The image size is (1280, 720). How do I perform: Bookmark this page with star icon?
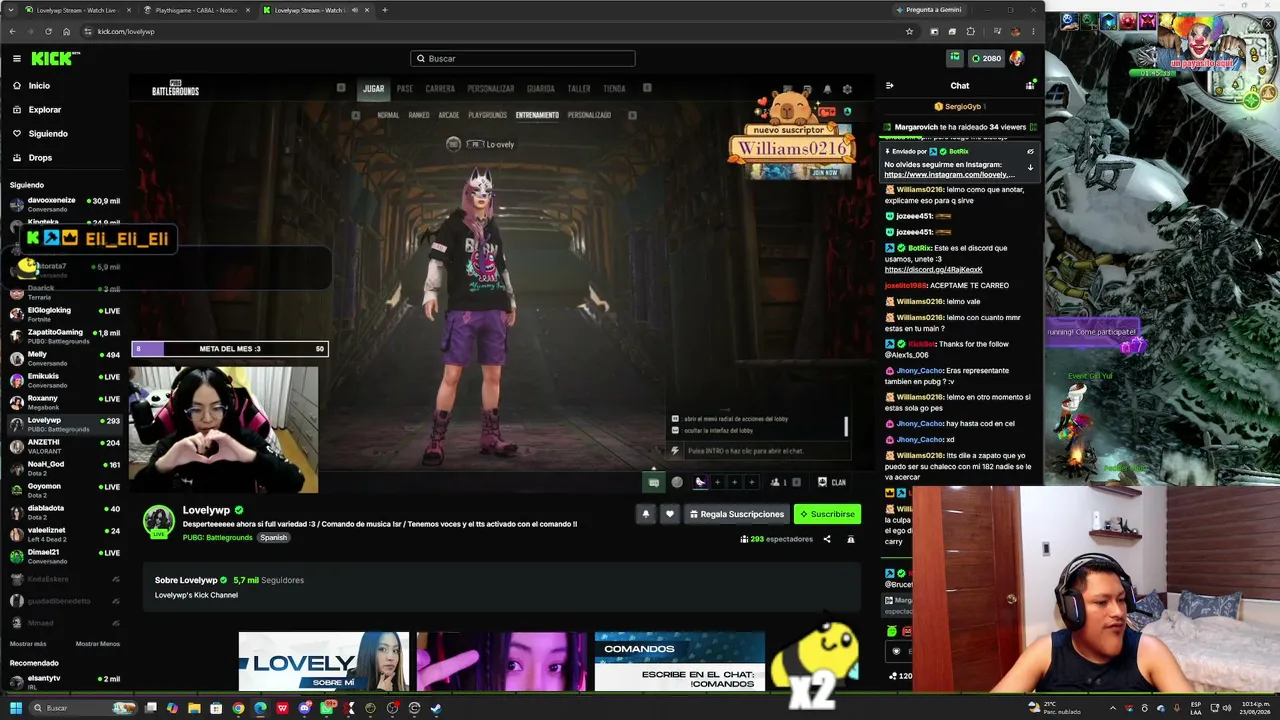click(x=909, y=31)
